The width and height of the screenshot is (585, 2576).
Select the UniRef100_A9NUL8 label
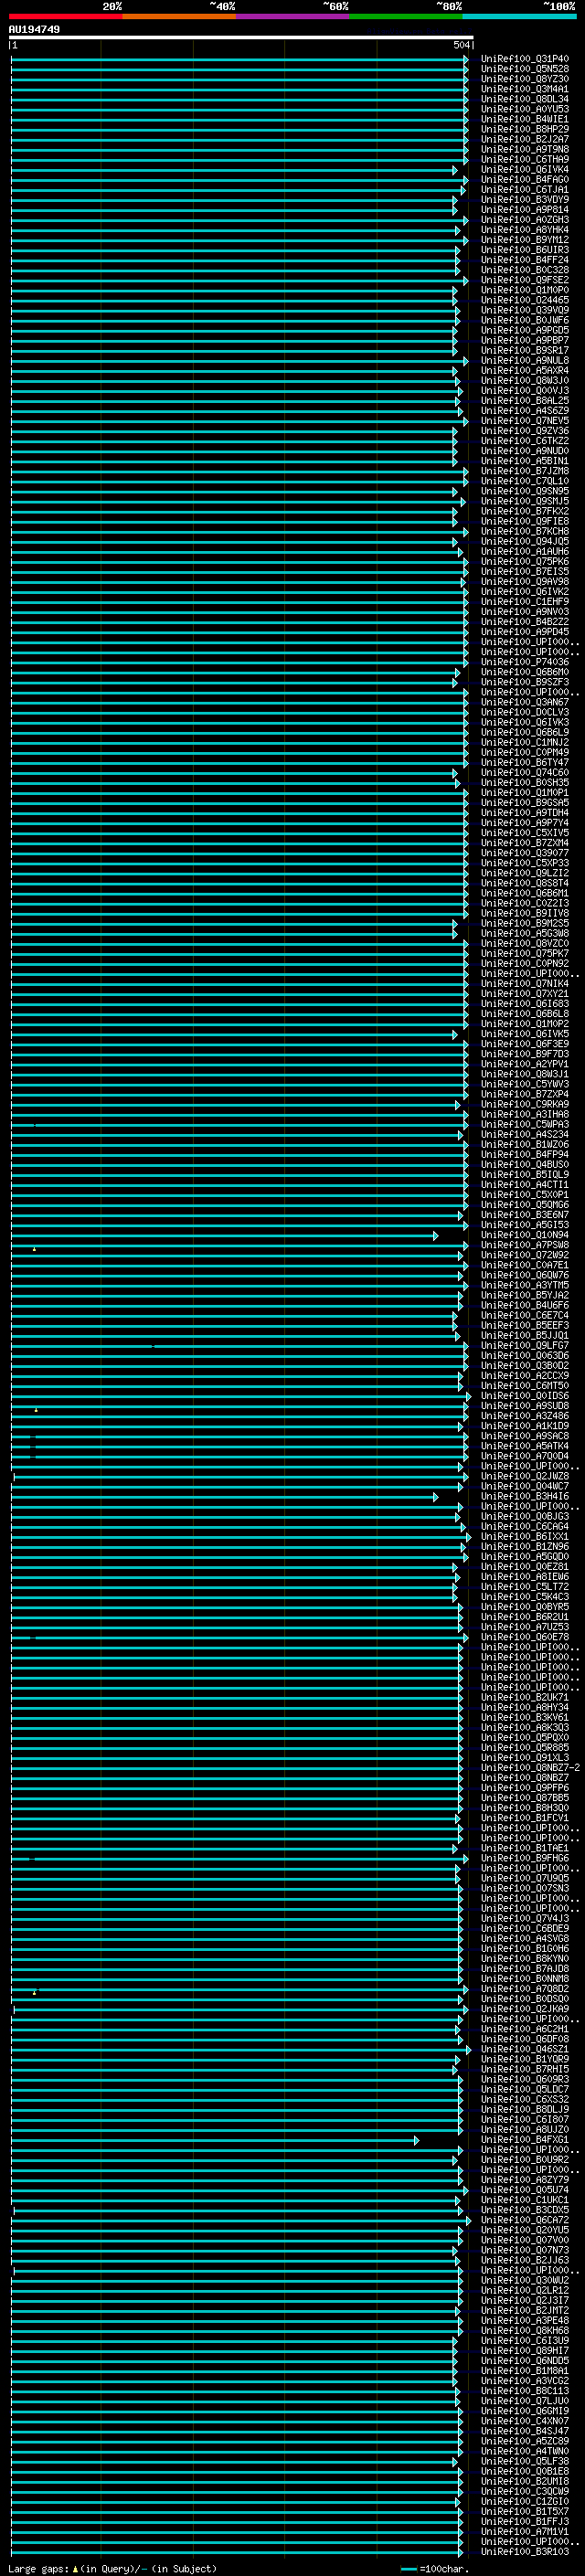[524, 360]
